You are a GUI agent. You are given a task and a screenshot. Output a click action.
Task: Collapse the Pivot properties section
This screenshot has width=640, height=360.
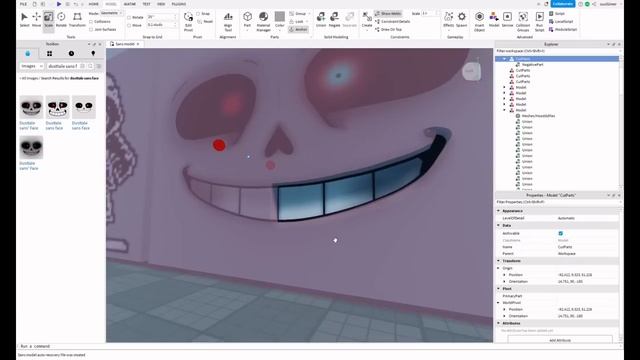[498, 289]
